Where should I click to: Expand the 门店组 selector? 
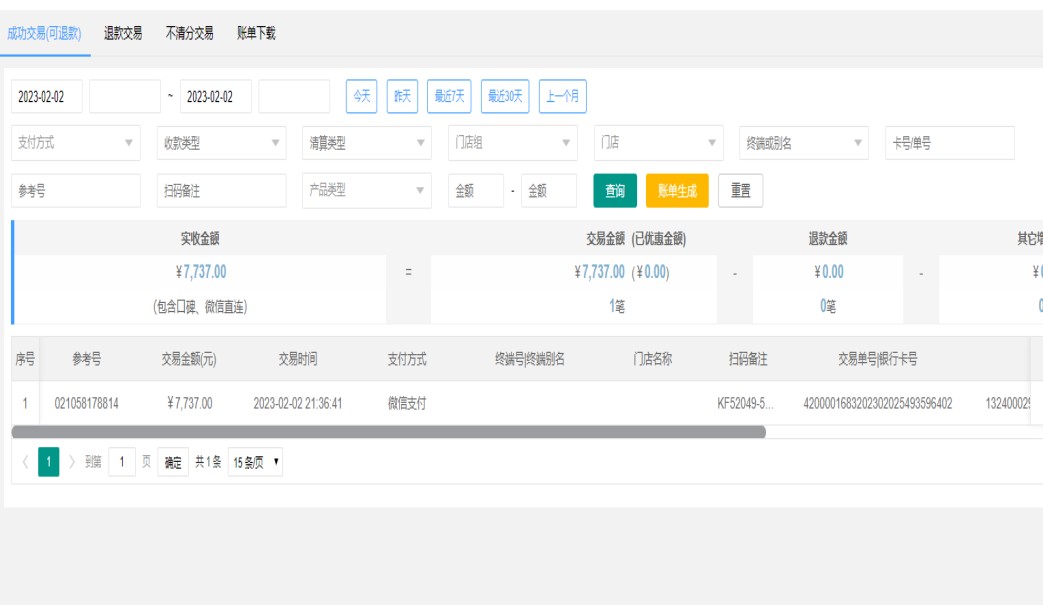pyautogui.click(x=512, y=143)
